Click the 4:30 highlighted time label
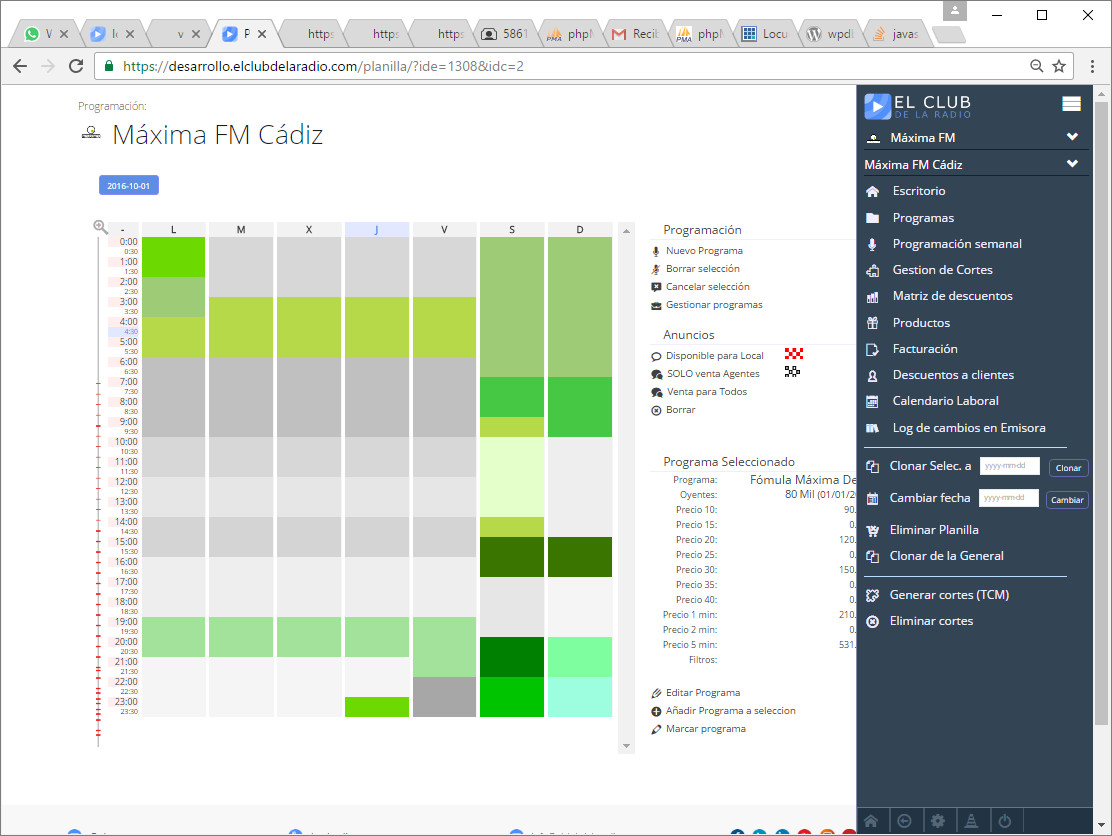Image resolution: width=1112 pixels, height=836 pixels. tap(130, 332)
